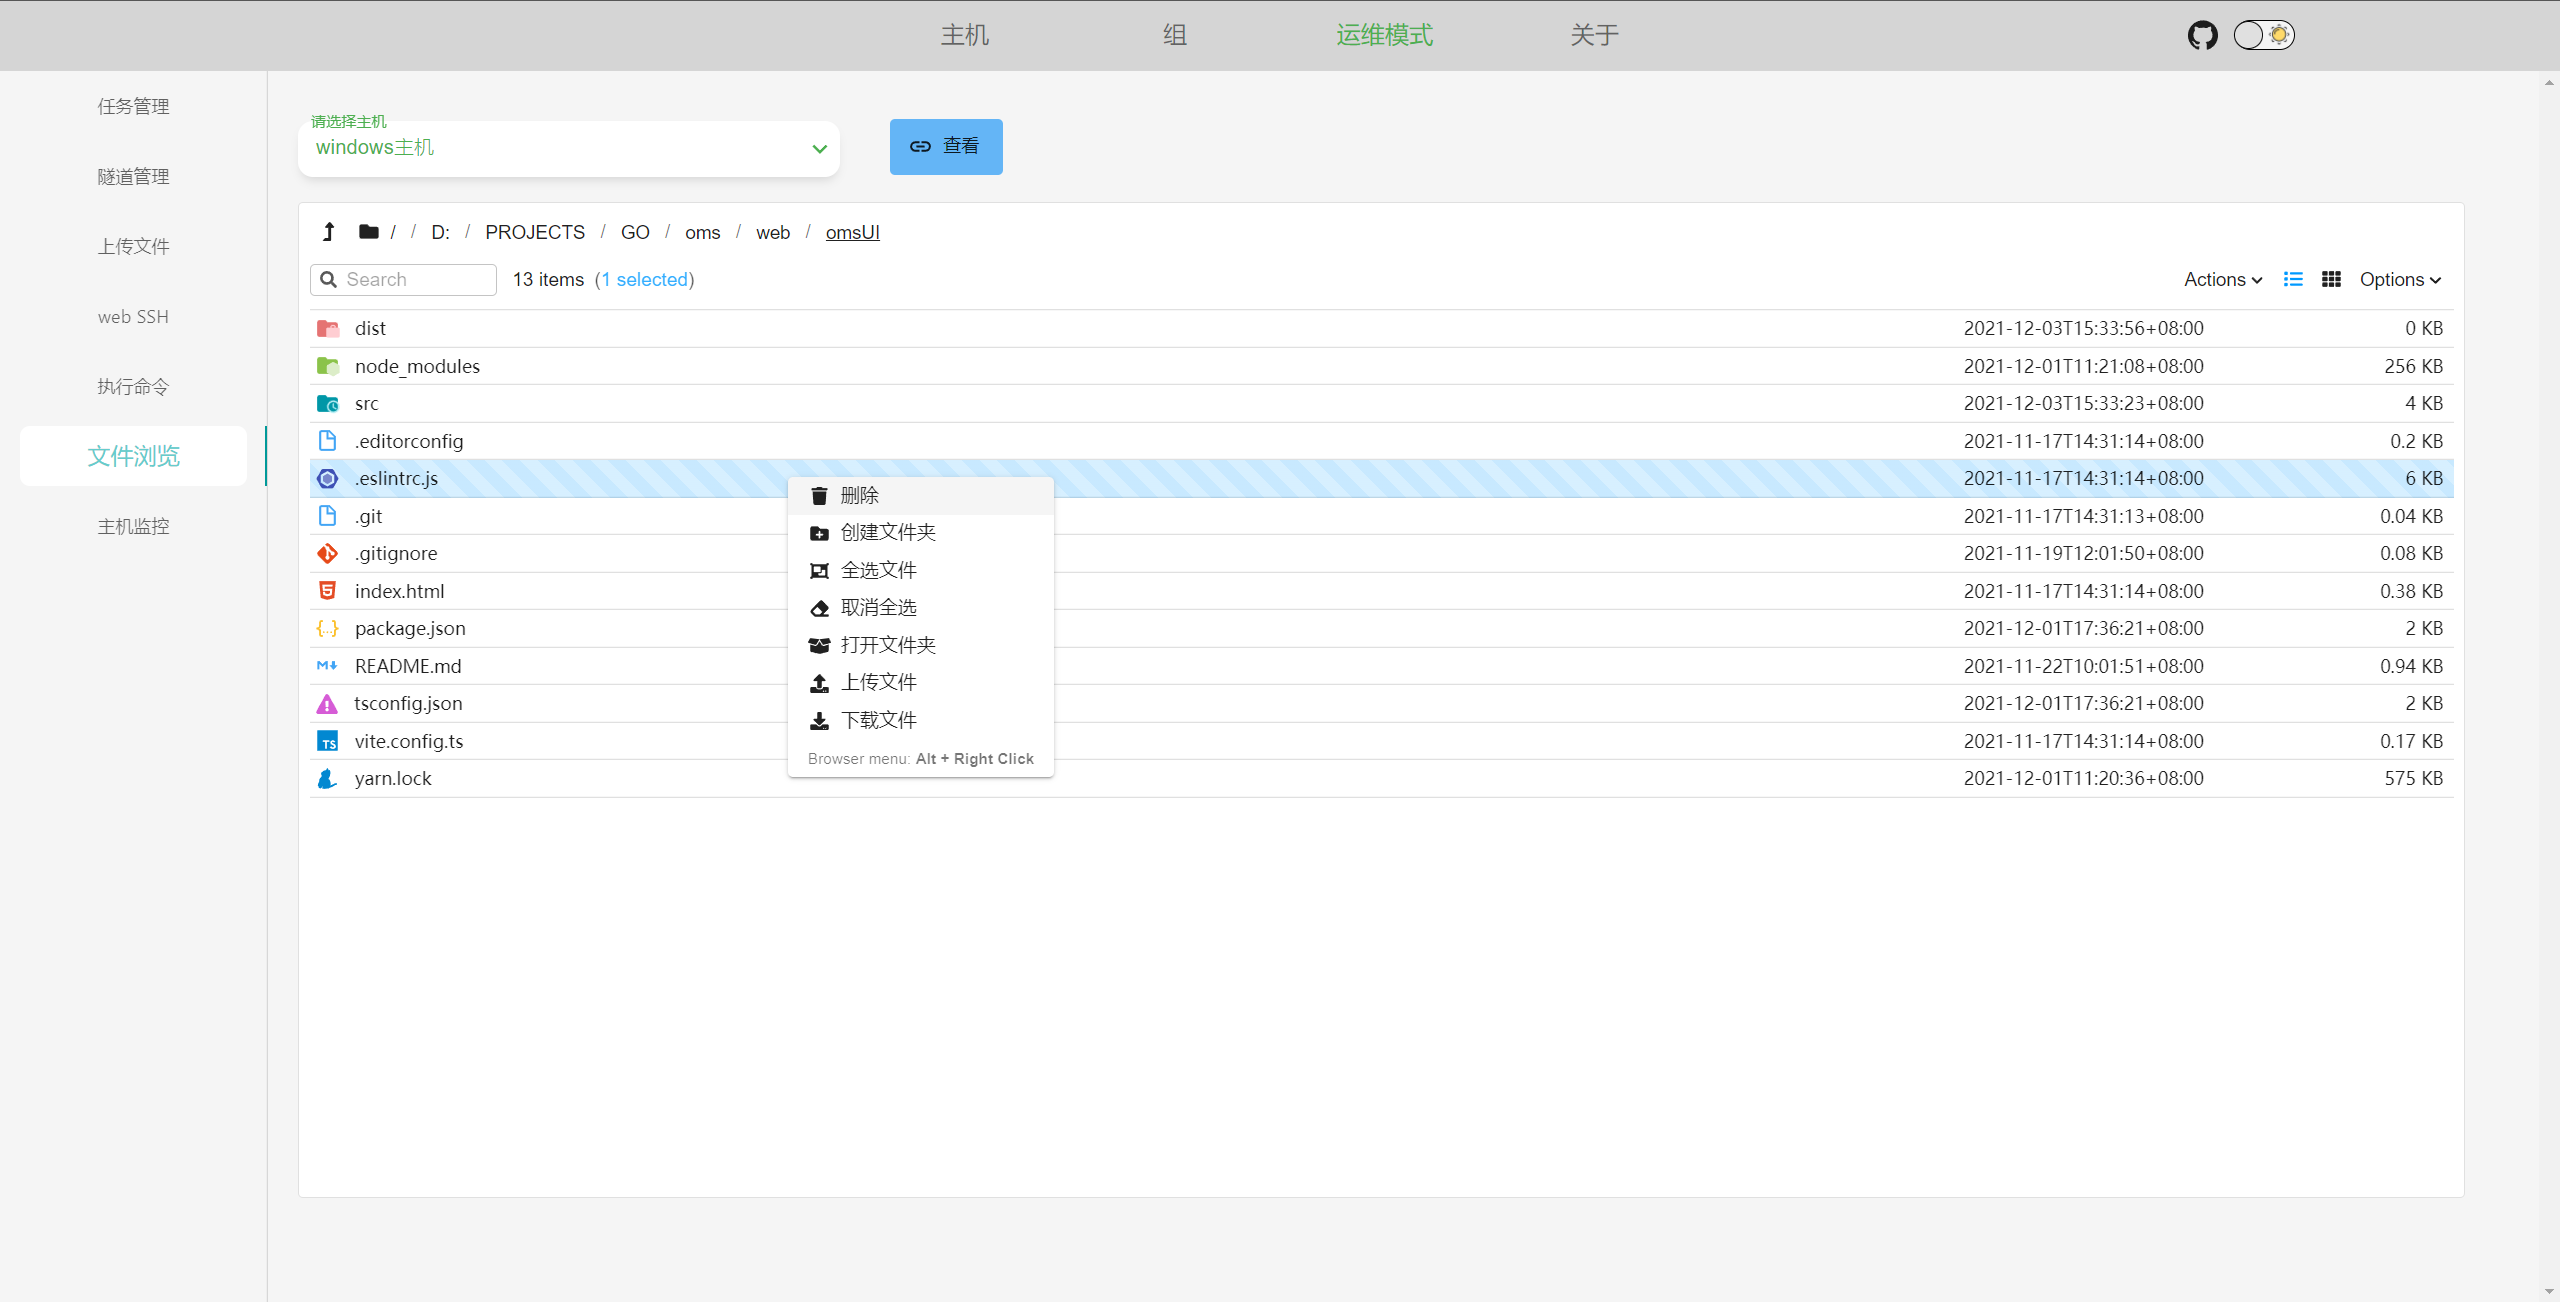The width and height of the screenshot is (2560, 1302).
Task: Click the 查看 button
Action: [x=946, y=147]
